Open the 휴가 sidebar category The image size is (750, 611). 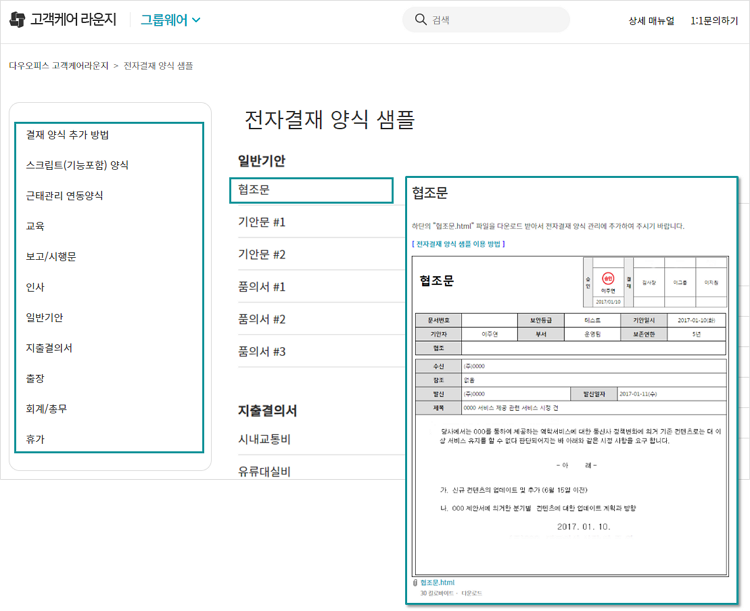[x=35, y=439]
